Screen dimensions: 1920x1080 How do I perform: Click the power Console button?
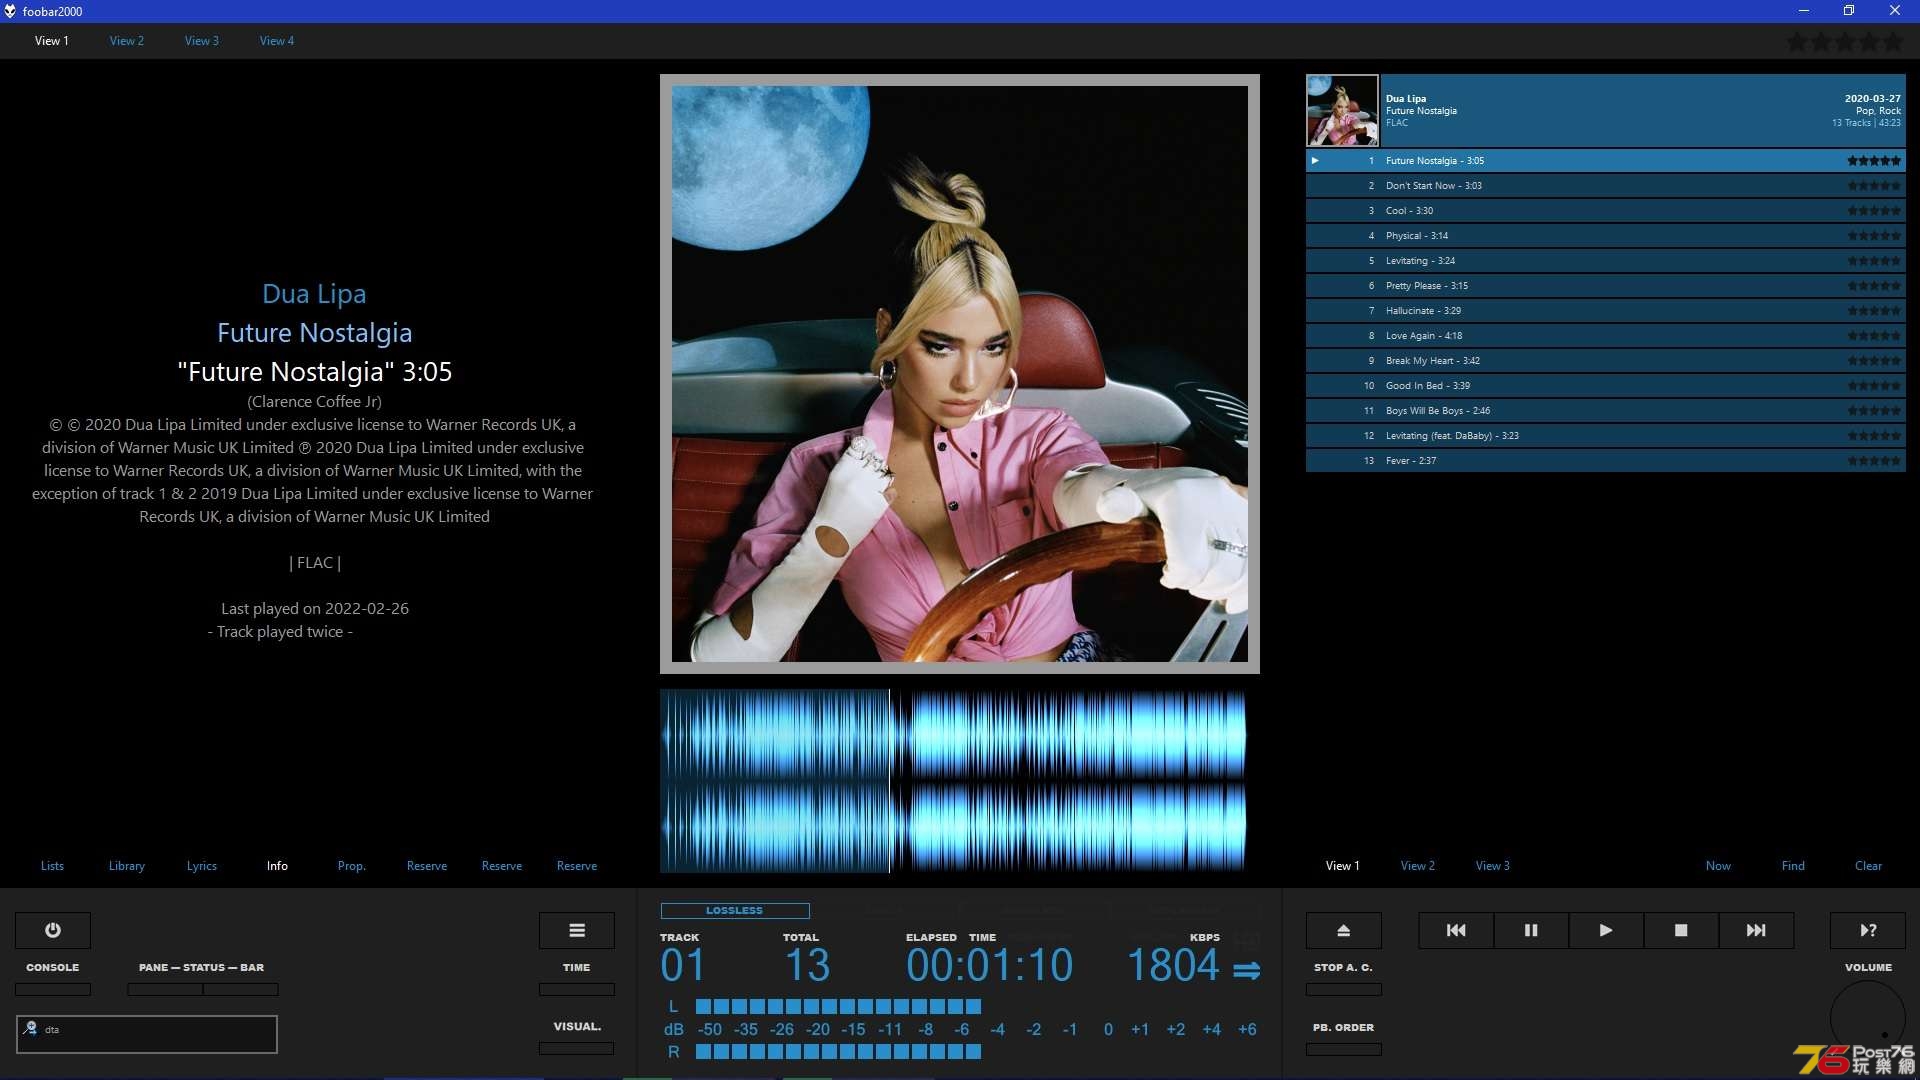point(53,930)
